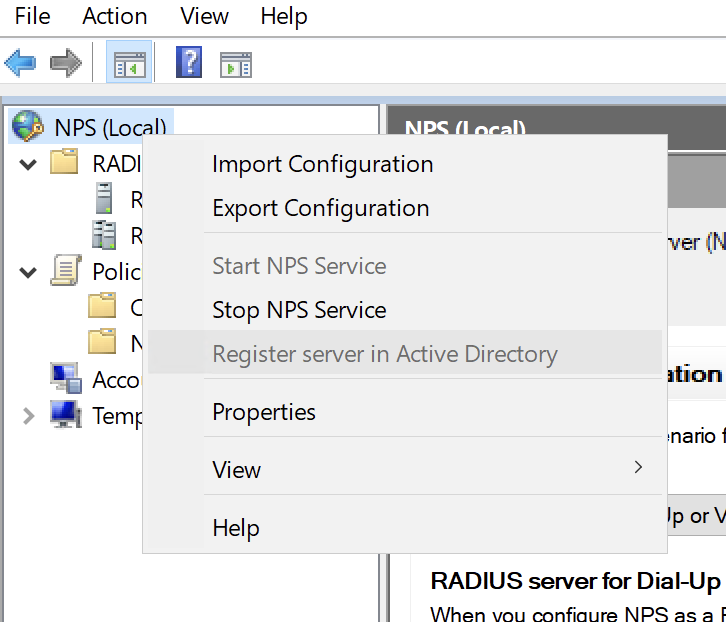726x622 pixels.
Task: Expand the Templates tree node
Action: pos(29,416)
